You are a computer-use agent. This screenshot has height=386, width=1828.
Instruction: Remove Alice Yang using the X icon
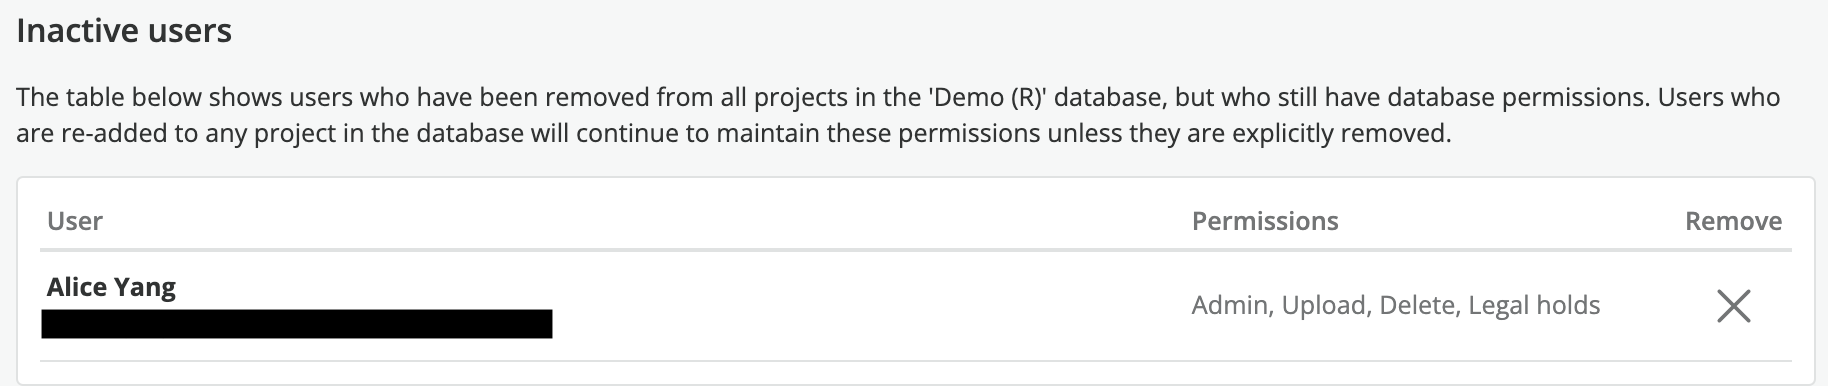(x=1733, y=306)
